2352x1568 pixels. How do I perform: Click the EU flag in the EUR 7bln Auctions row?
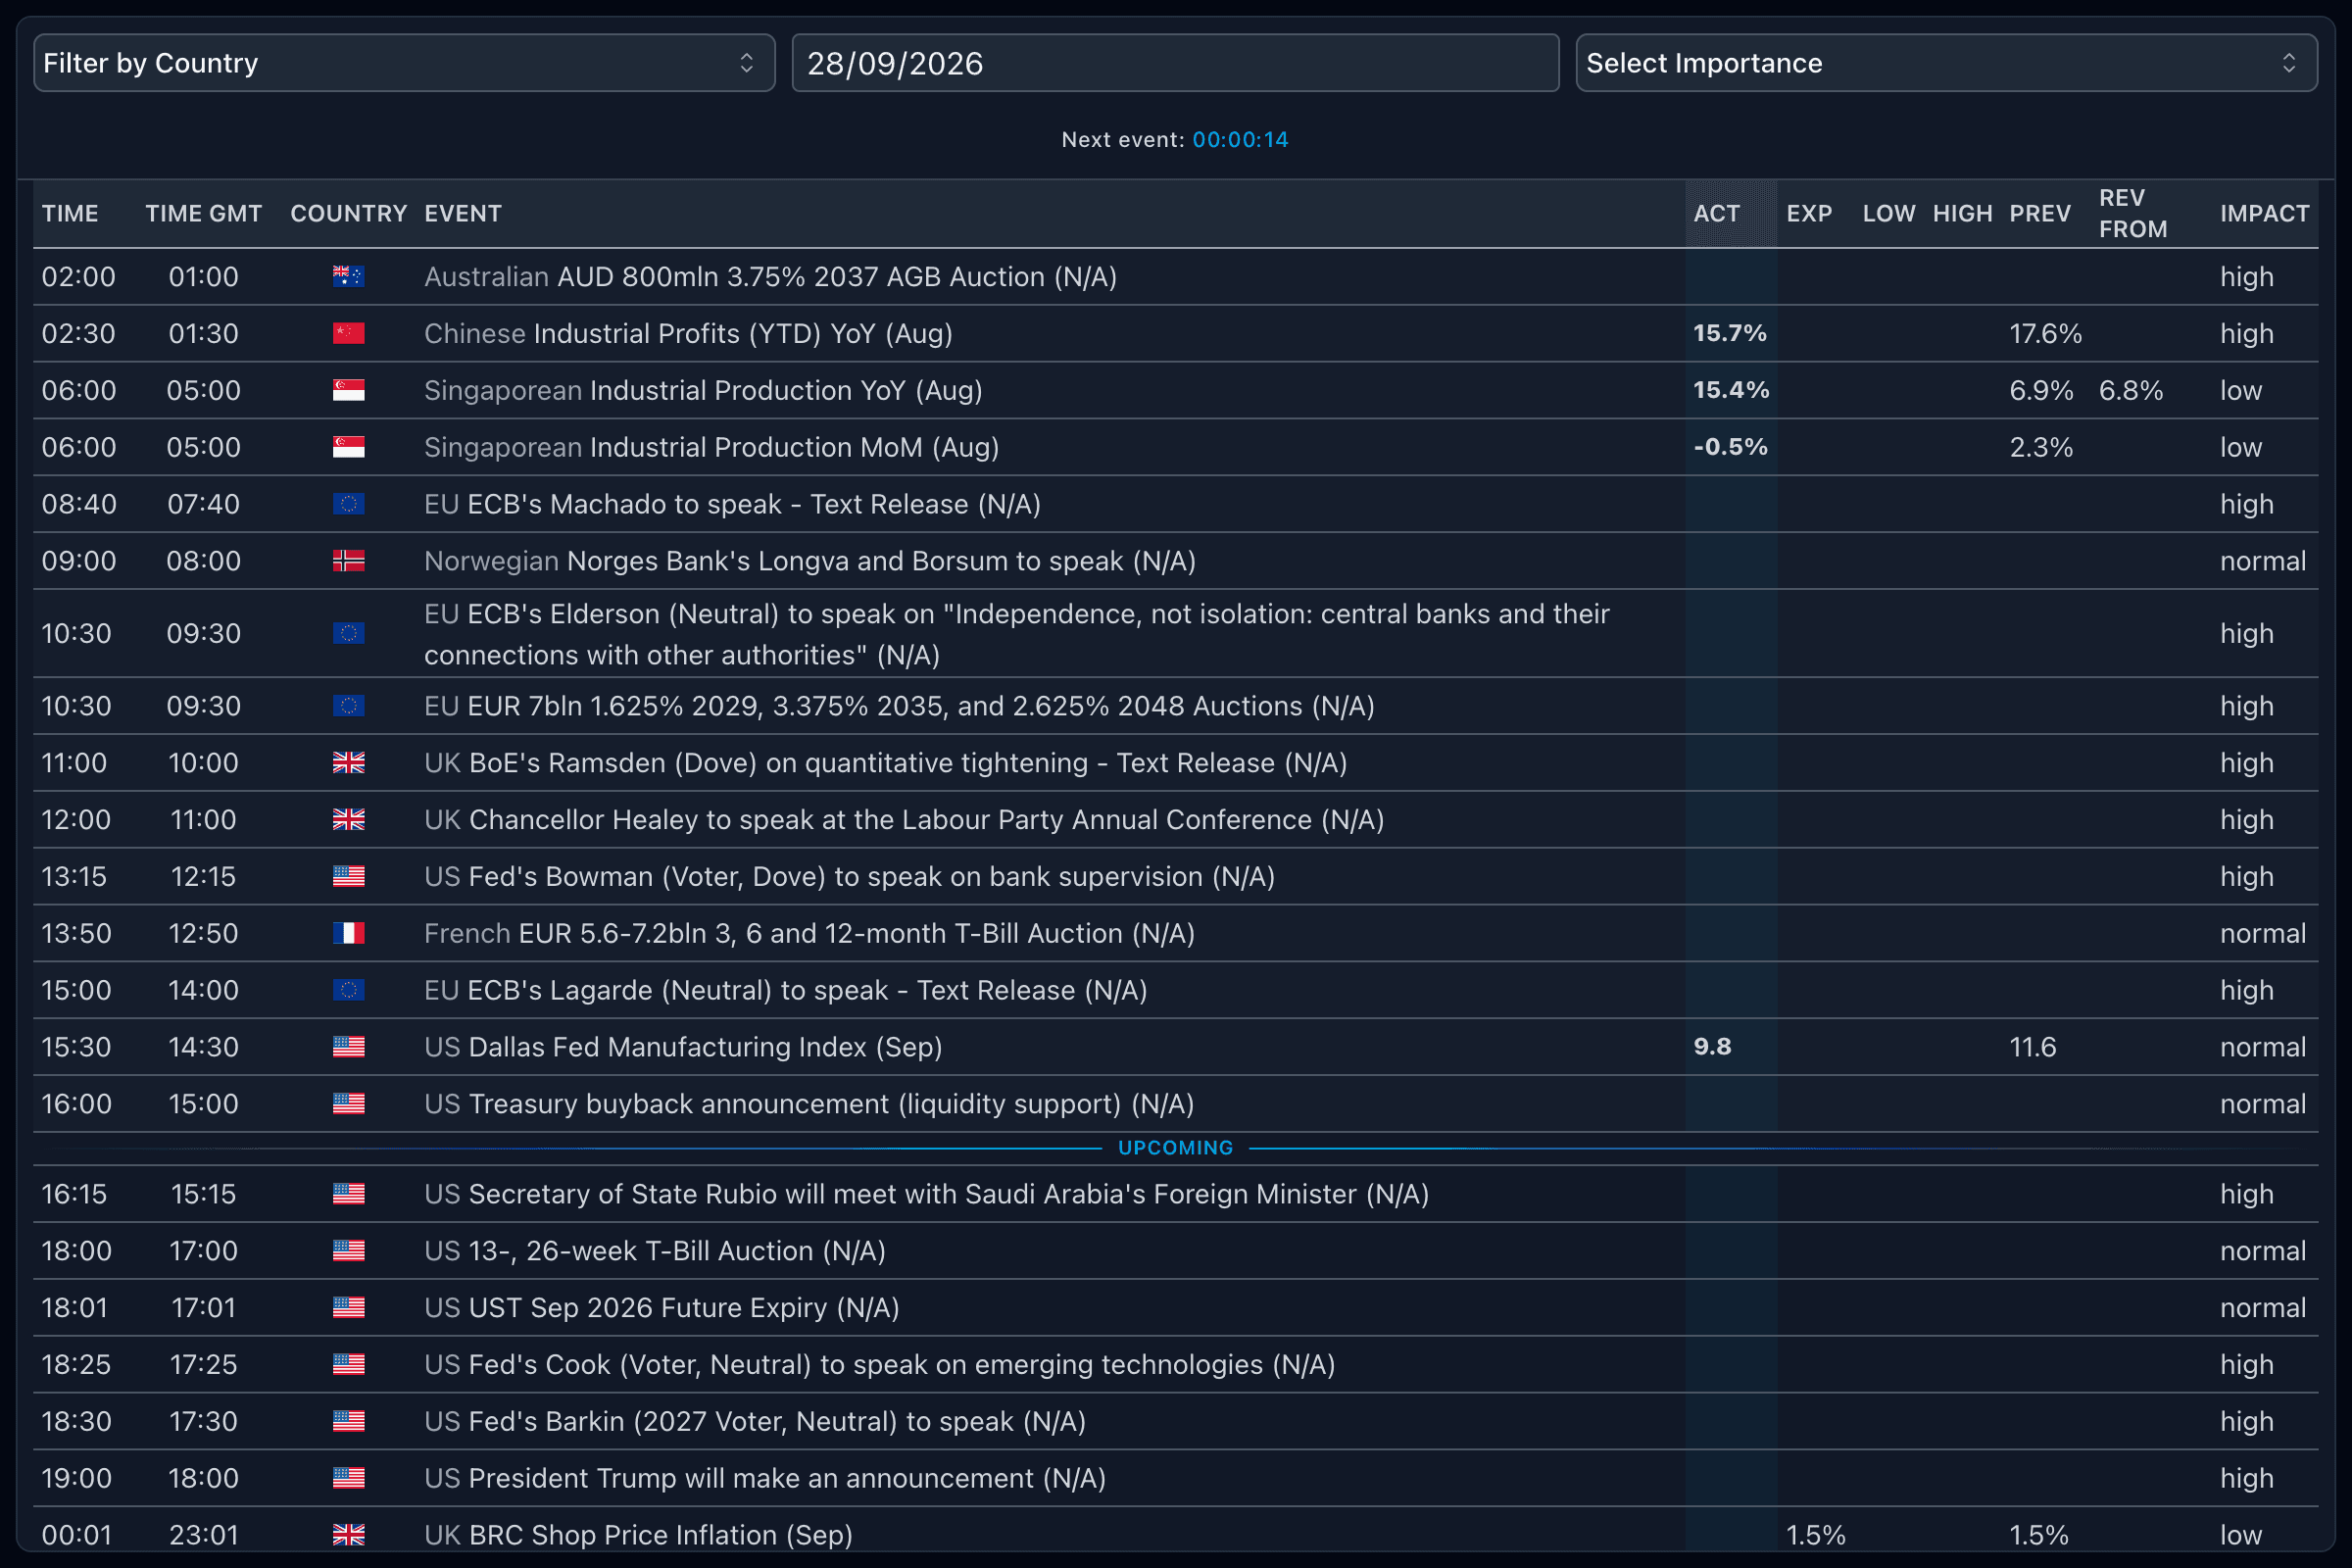pos(348,707)
